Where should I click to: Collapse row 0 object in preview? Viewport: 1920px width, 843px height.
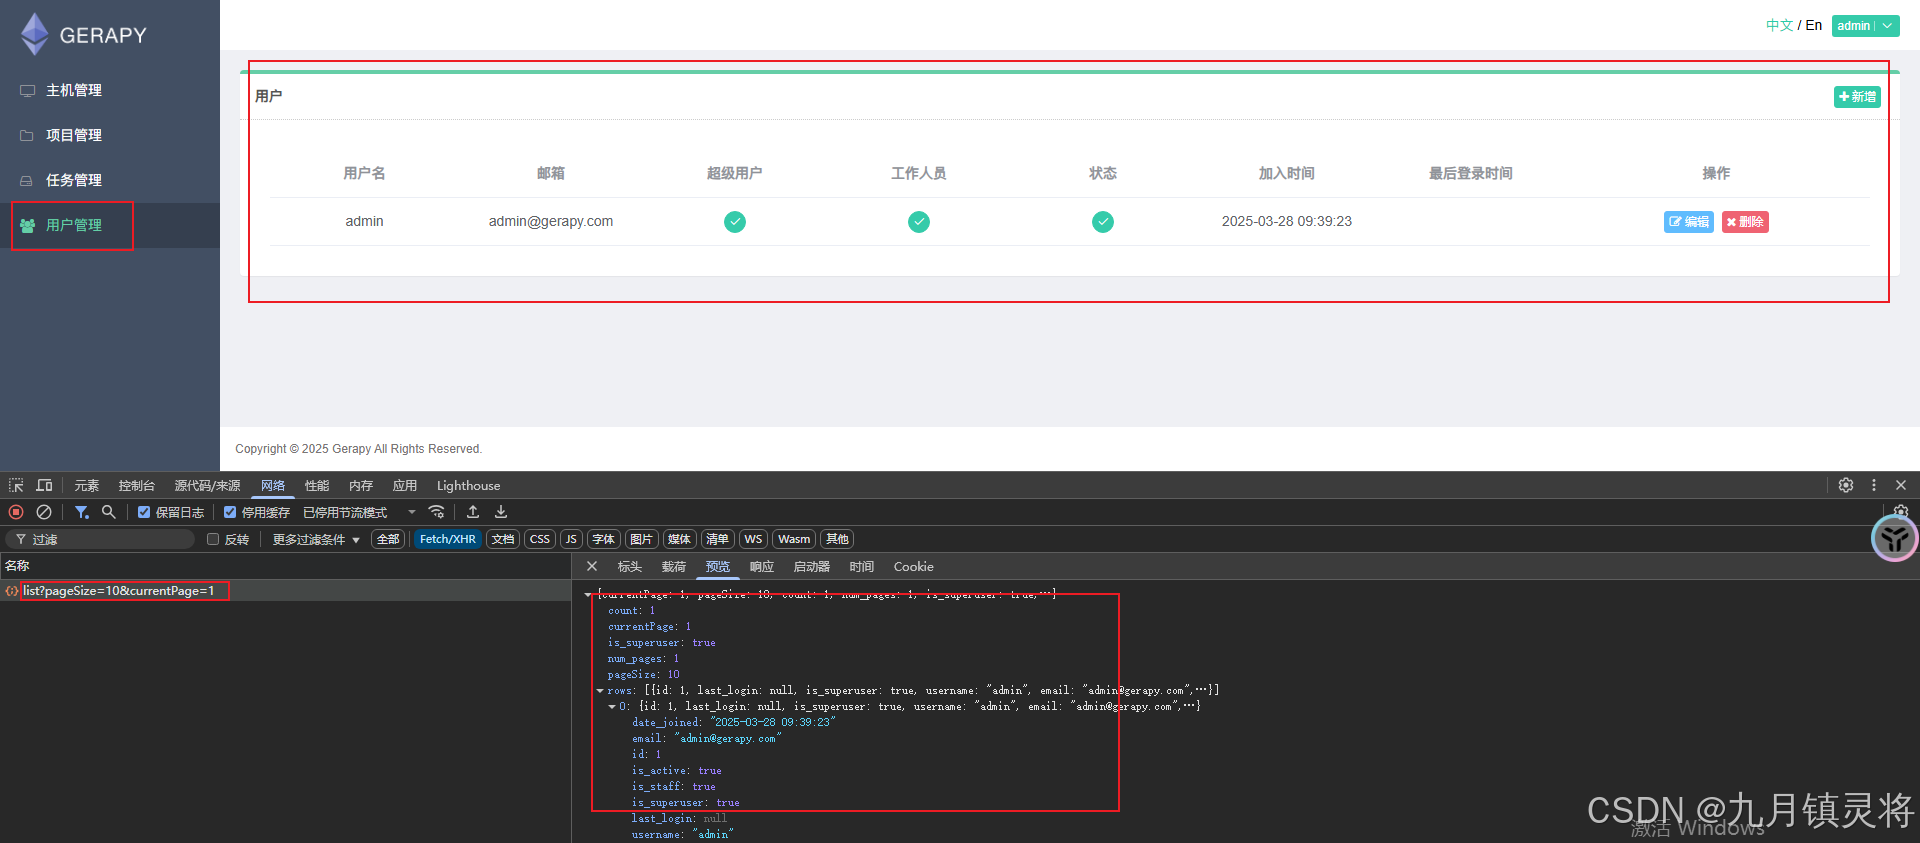point(612,707)
